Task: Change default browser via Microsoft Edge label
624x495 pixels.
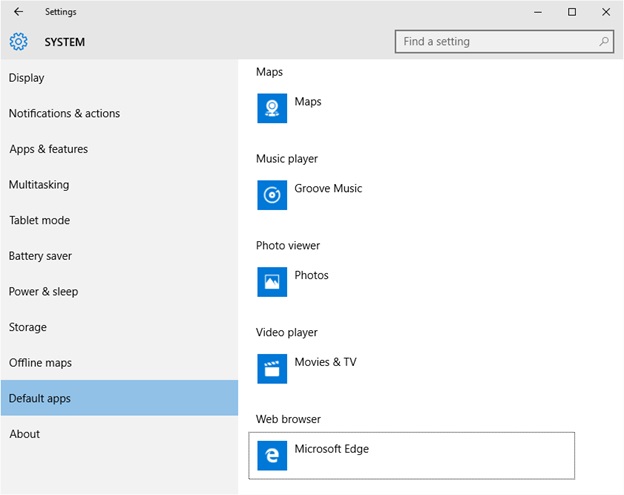Action: tap(331, 449)
